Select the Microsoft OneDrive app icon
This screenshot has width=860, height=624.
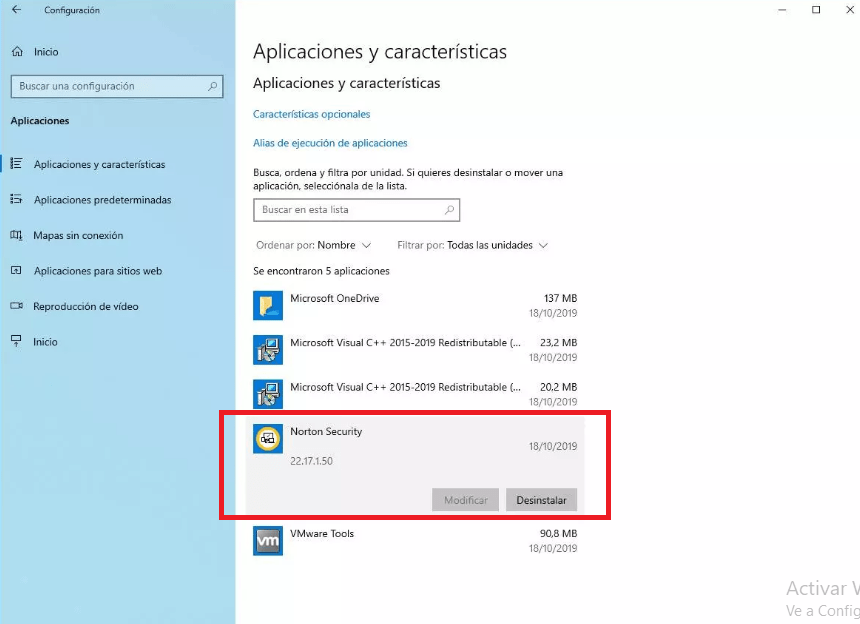click(x=268, y=305)
